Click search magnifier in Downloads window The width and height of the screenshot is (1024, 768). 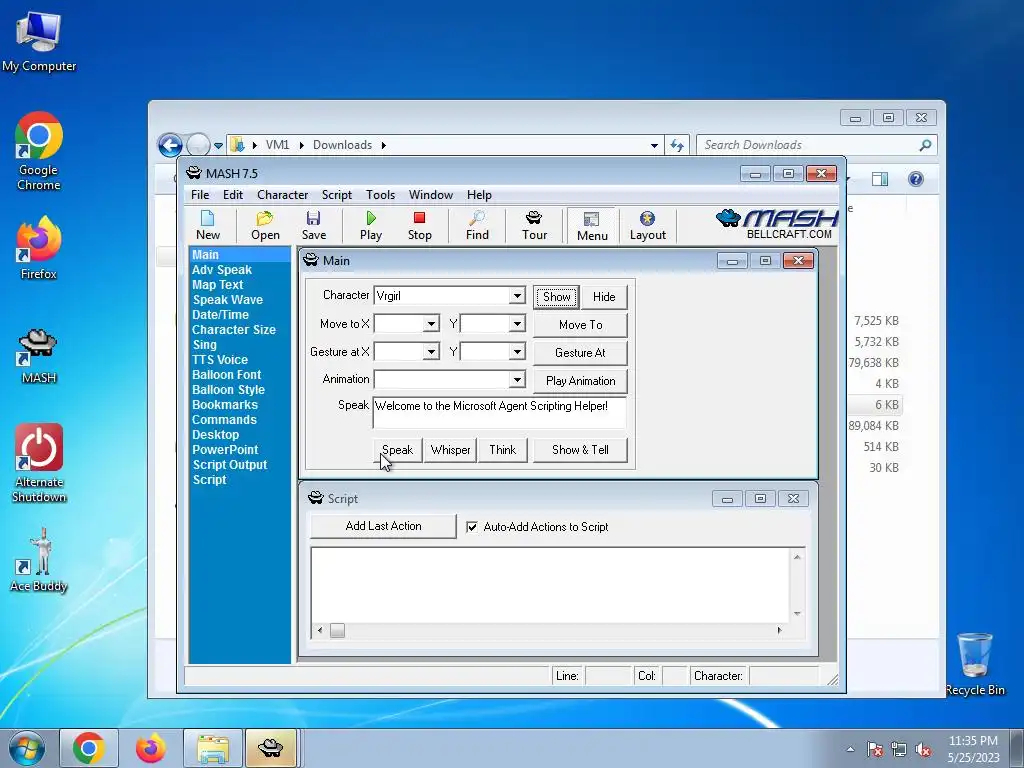coord(925,145)
